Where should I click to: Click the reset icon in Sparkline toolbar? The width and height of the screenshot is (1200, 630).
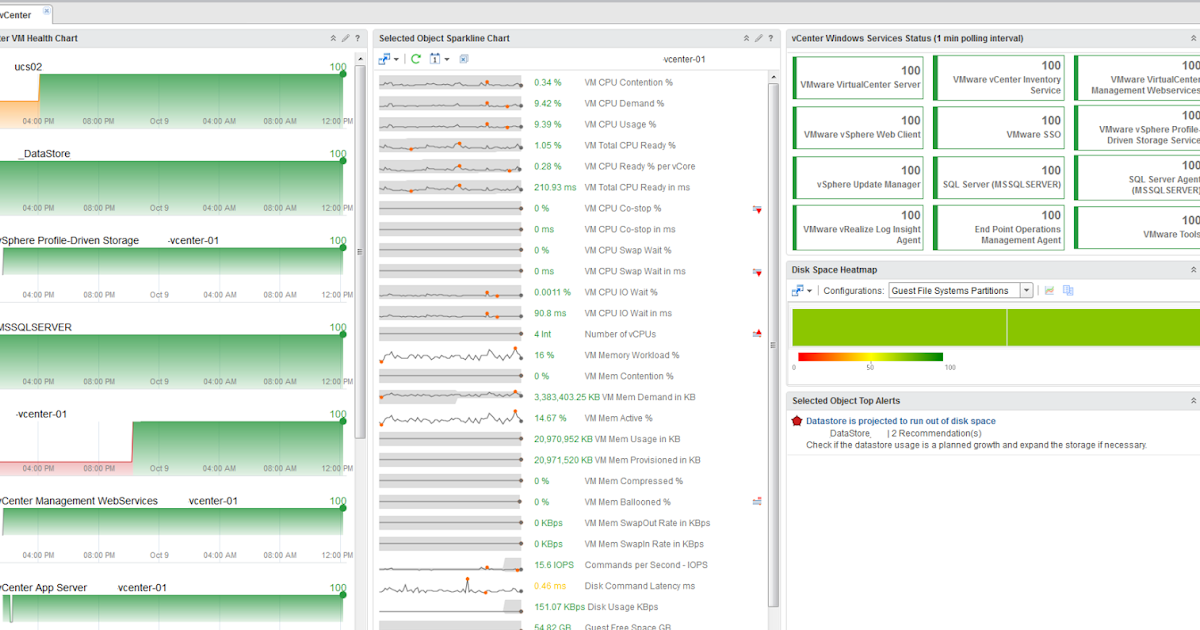464,59
